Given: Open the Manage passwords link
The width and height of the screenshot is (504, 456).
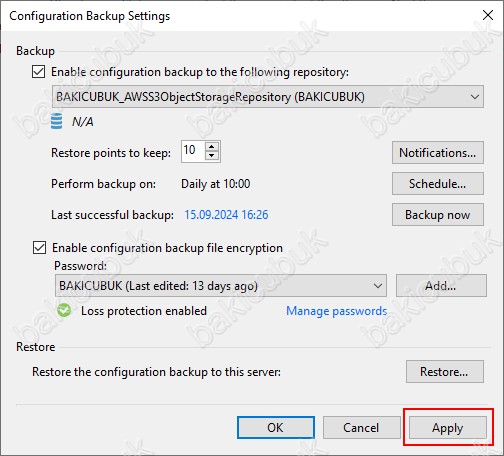Looking at the screenshot, I should tap(337, 311).
